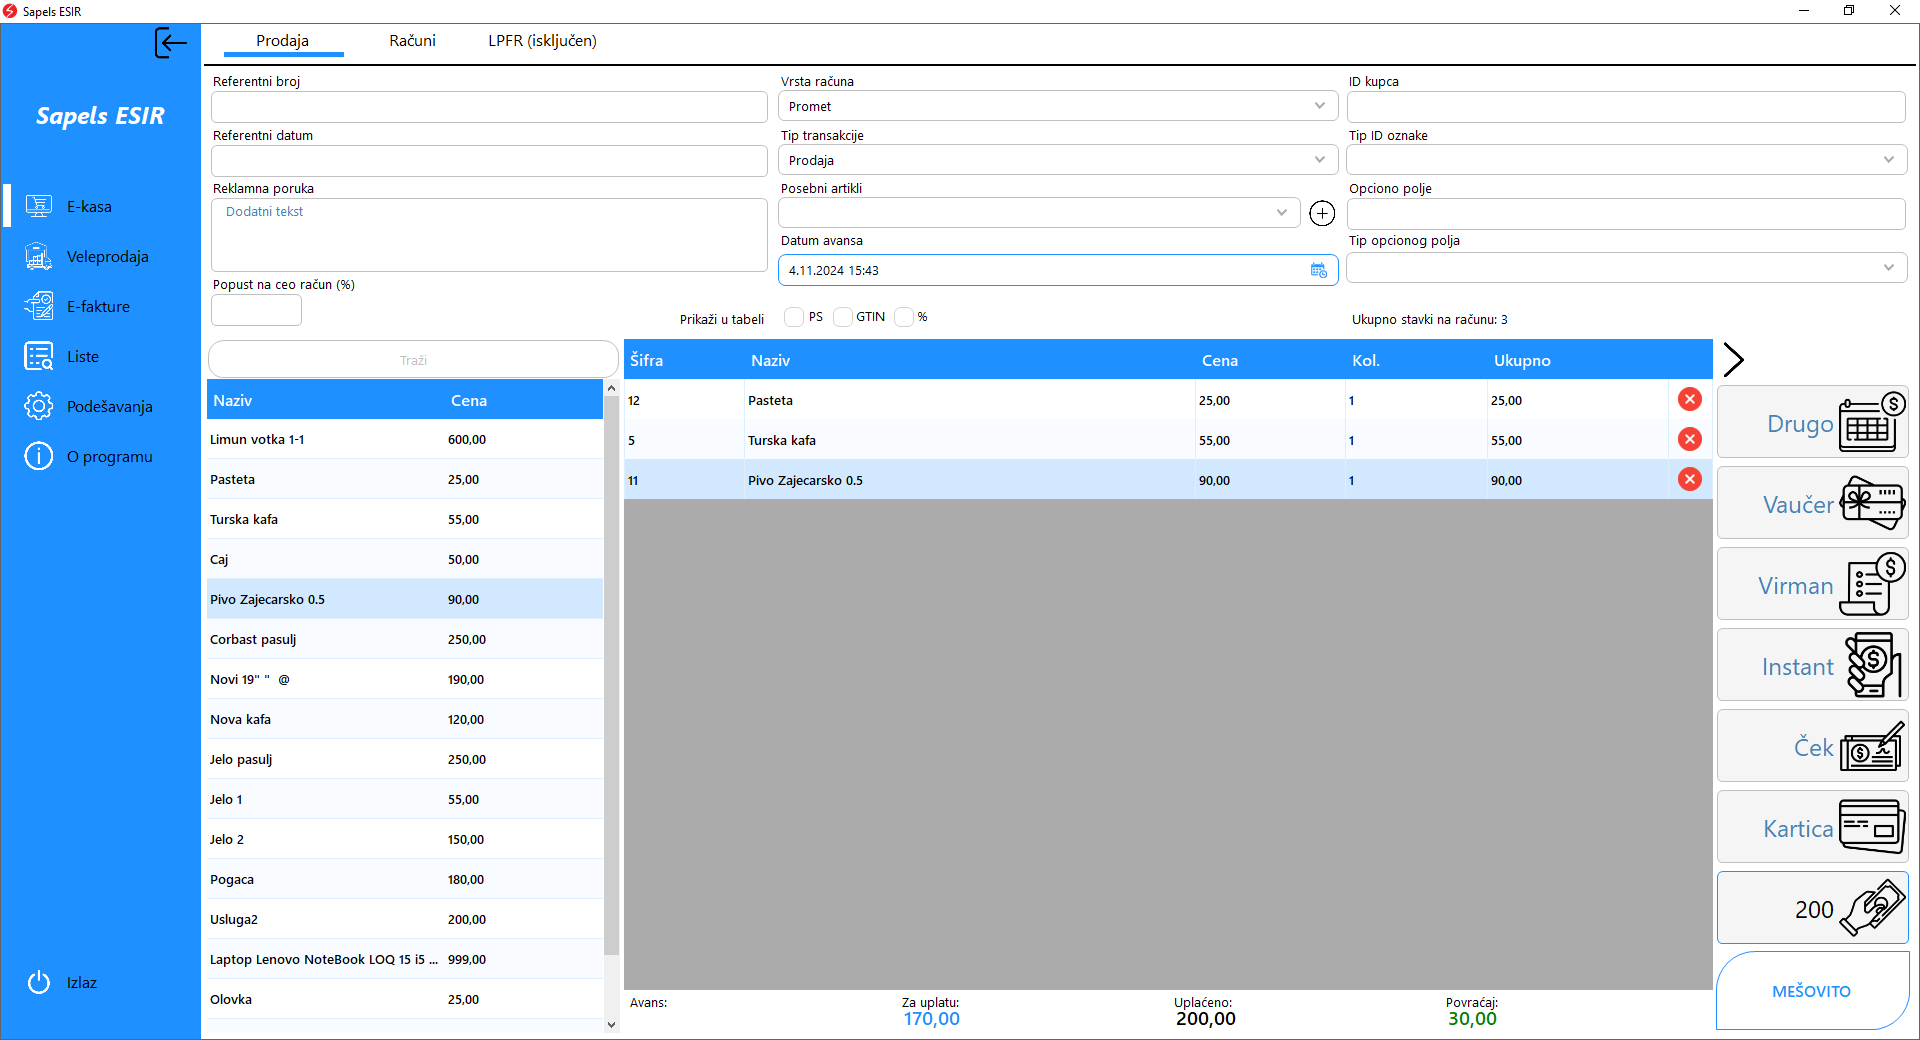The image size is (1920, 1040).
Task: Switch to Prodaja tab
Action: [283, 41]
